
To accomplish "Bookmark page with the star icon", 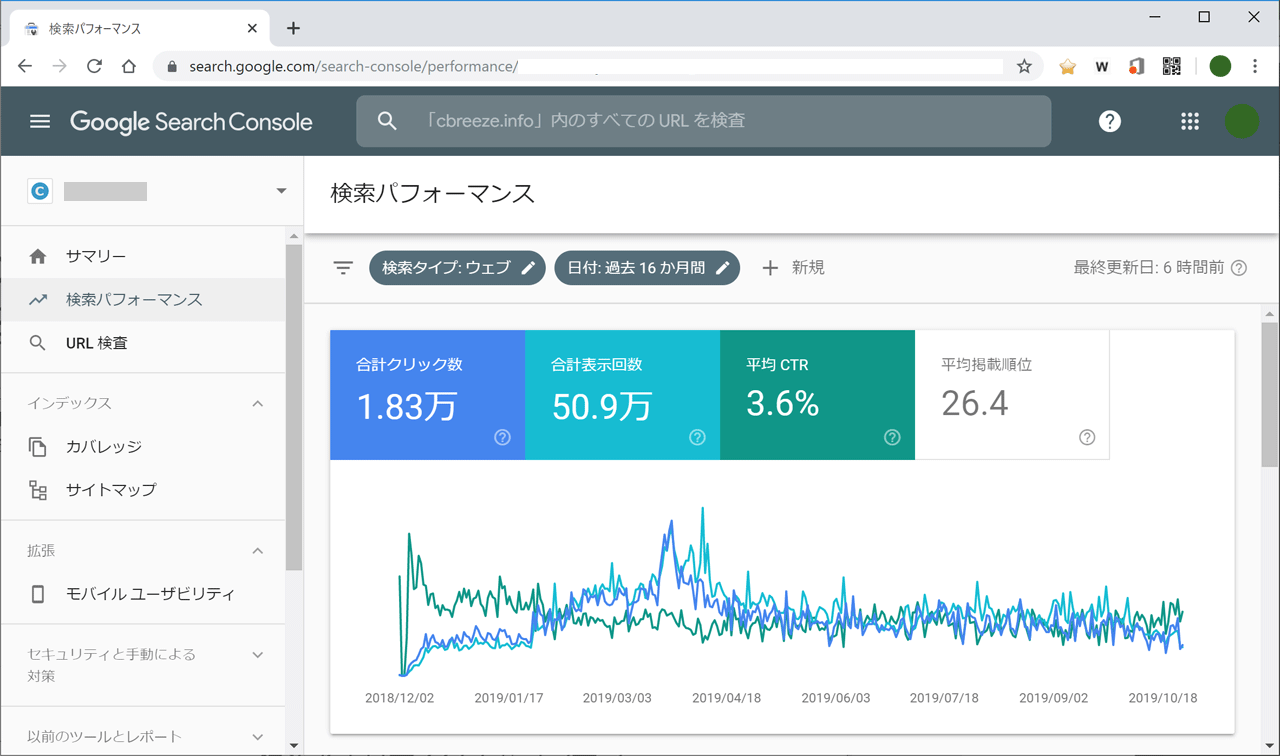I will [1024, 66].
